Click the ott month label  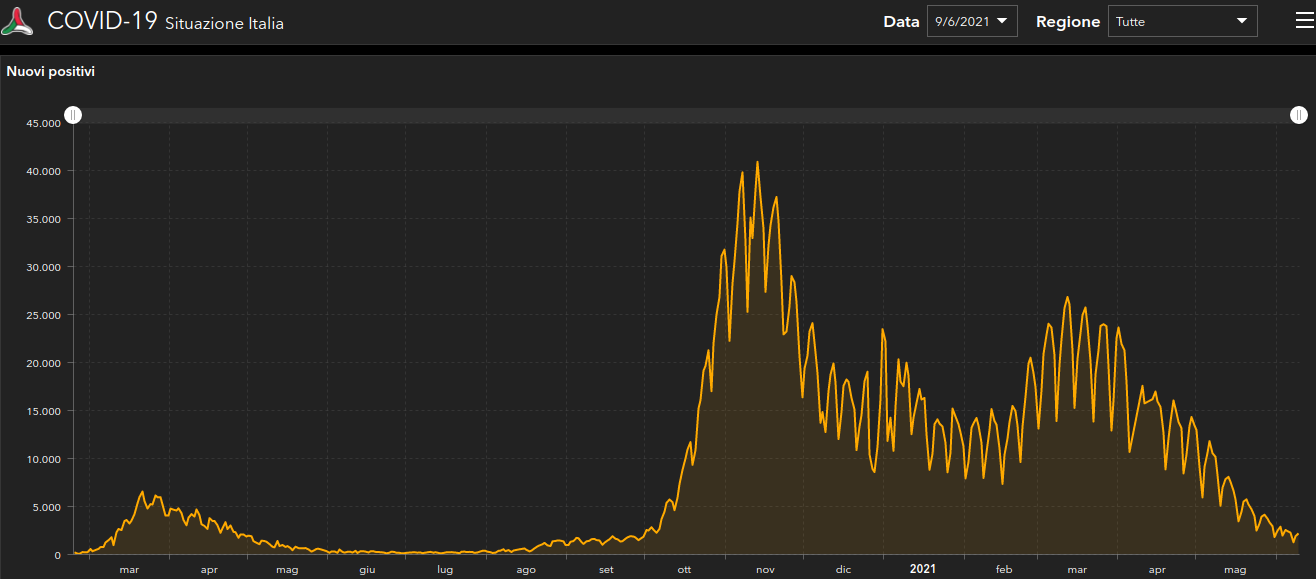(x=684, y=570)
